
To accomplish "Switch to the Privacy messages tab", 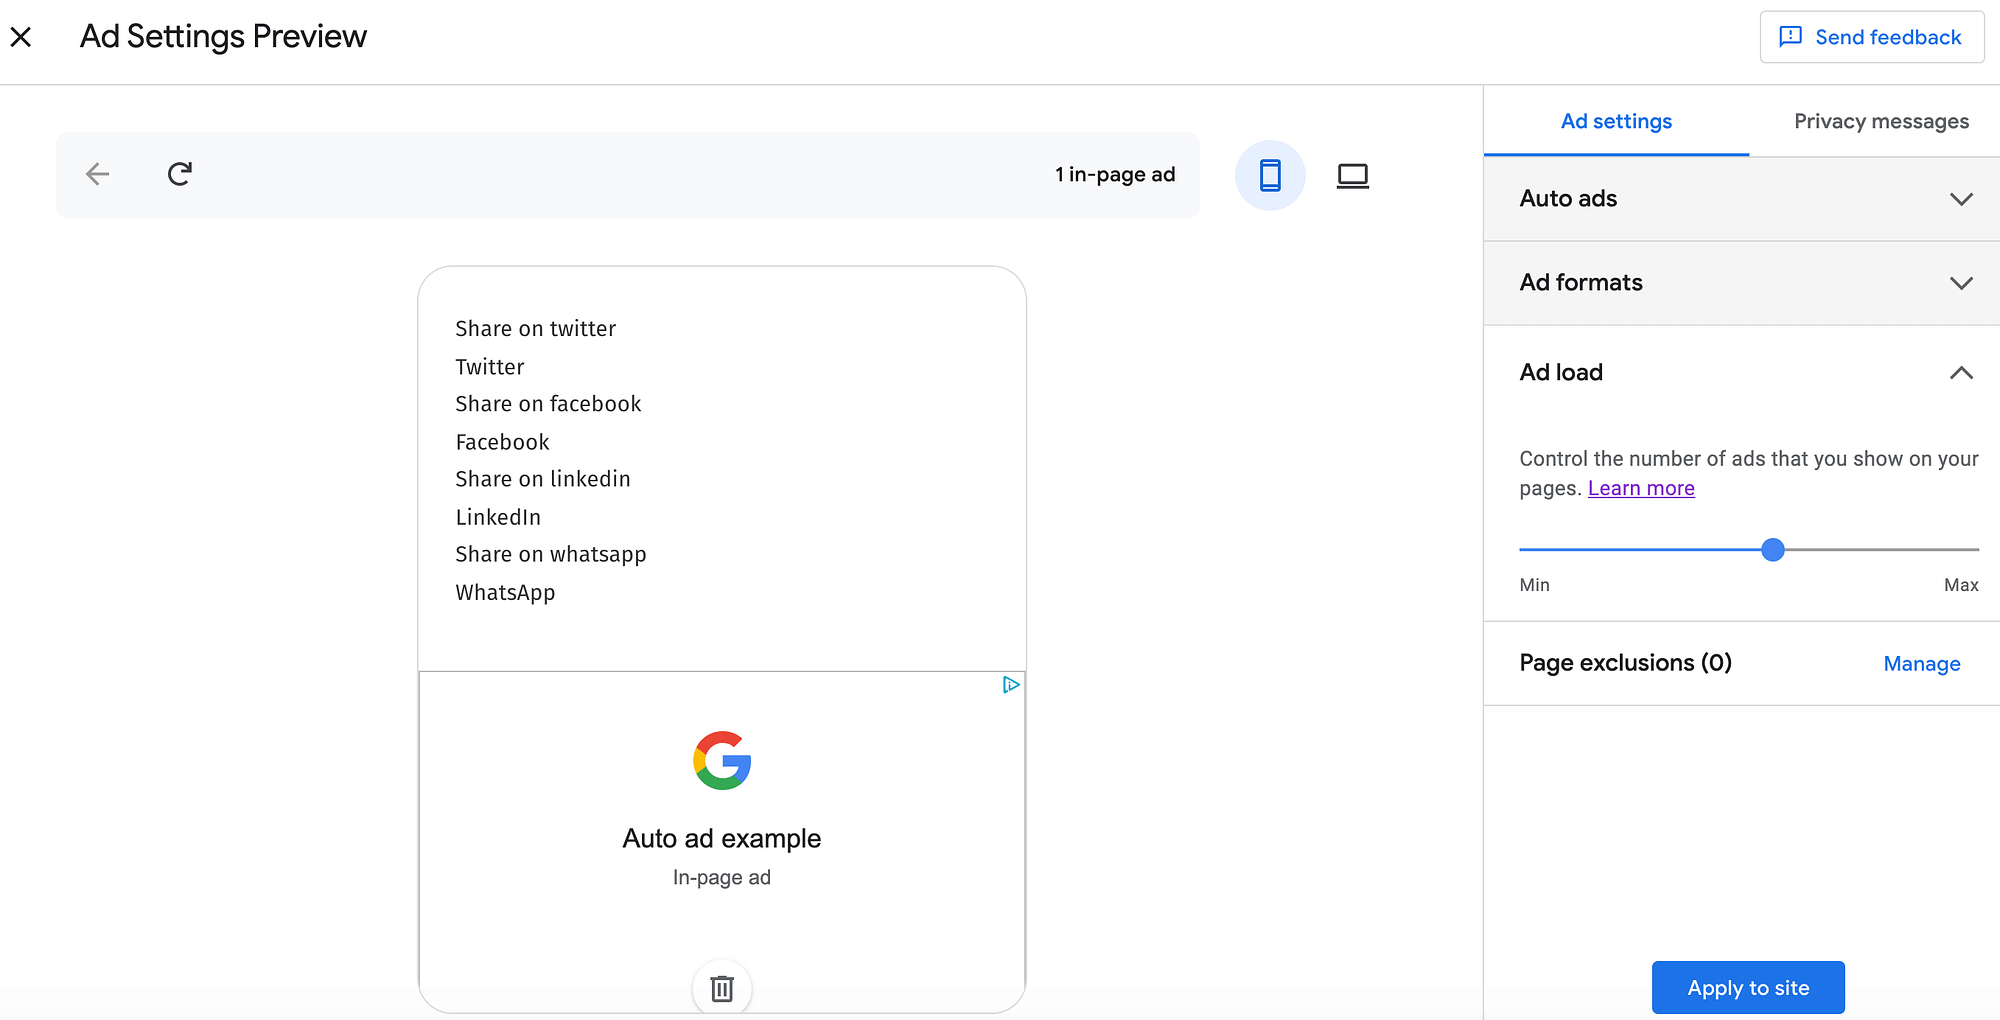I will [1880, 121].
